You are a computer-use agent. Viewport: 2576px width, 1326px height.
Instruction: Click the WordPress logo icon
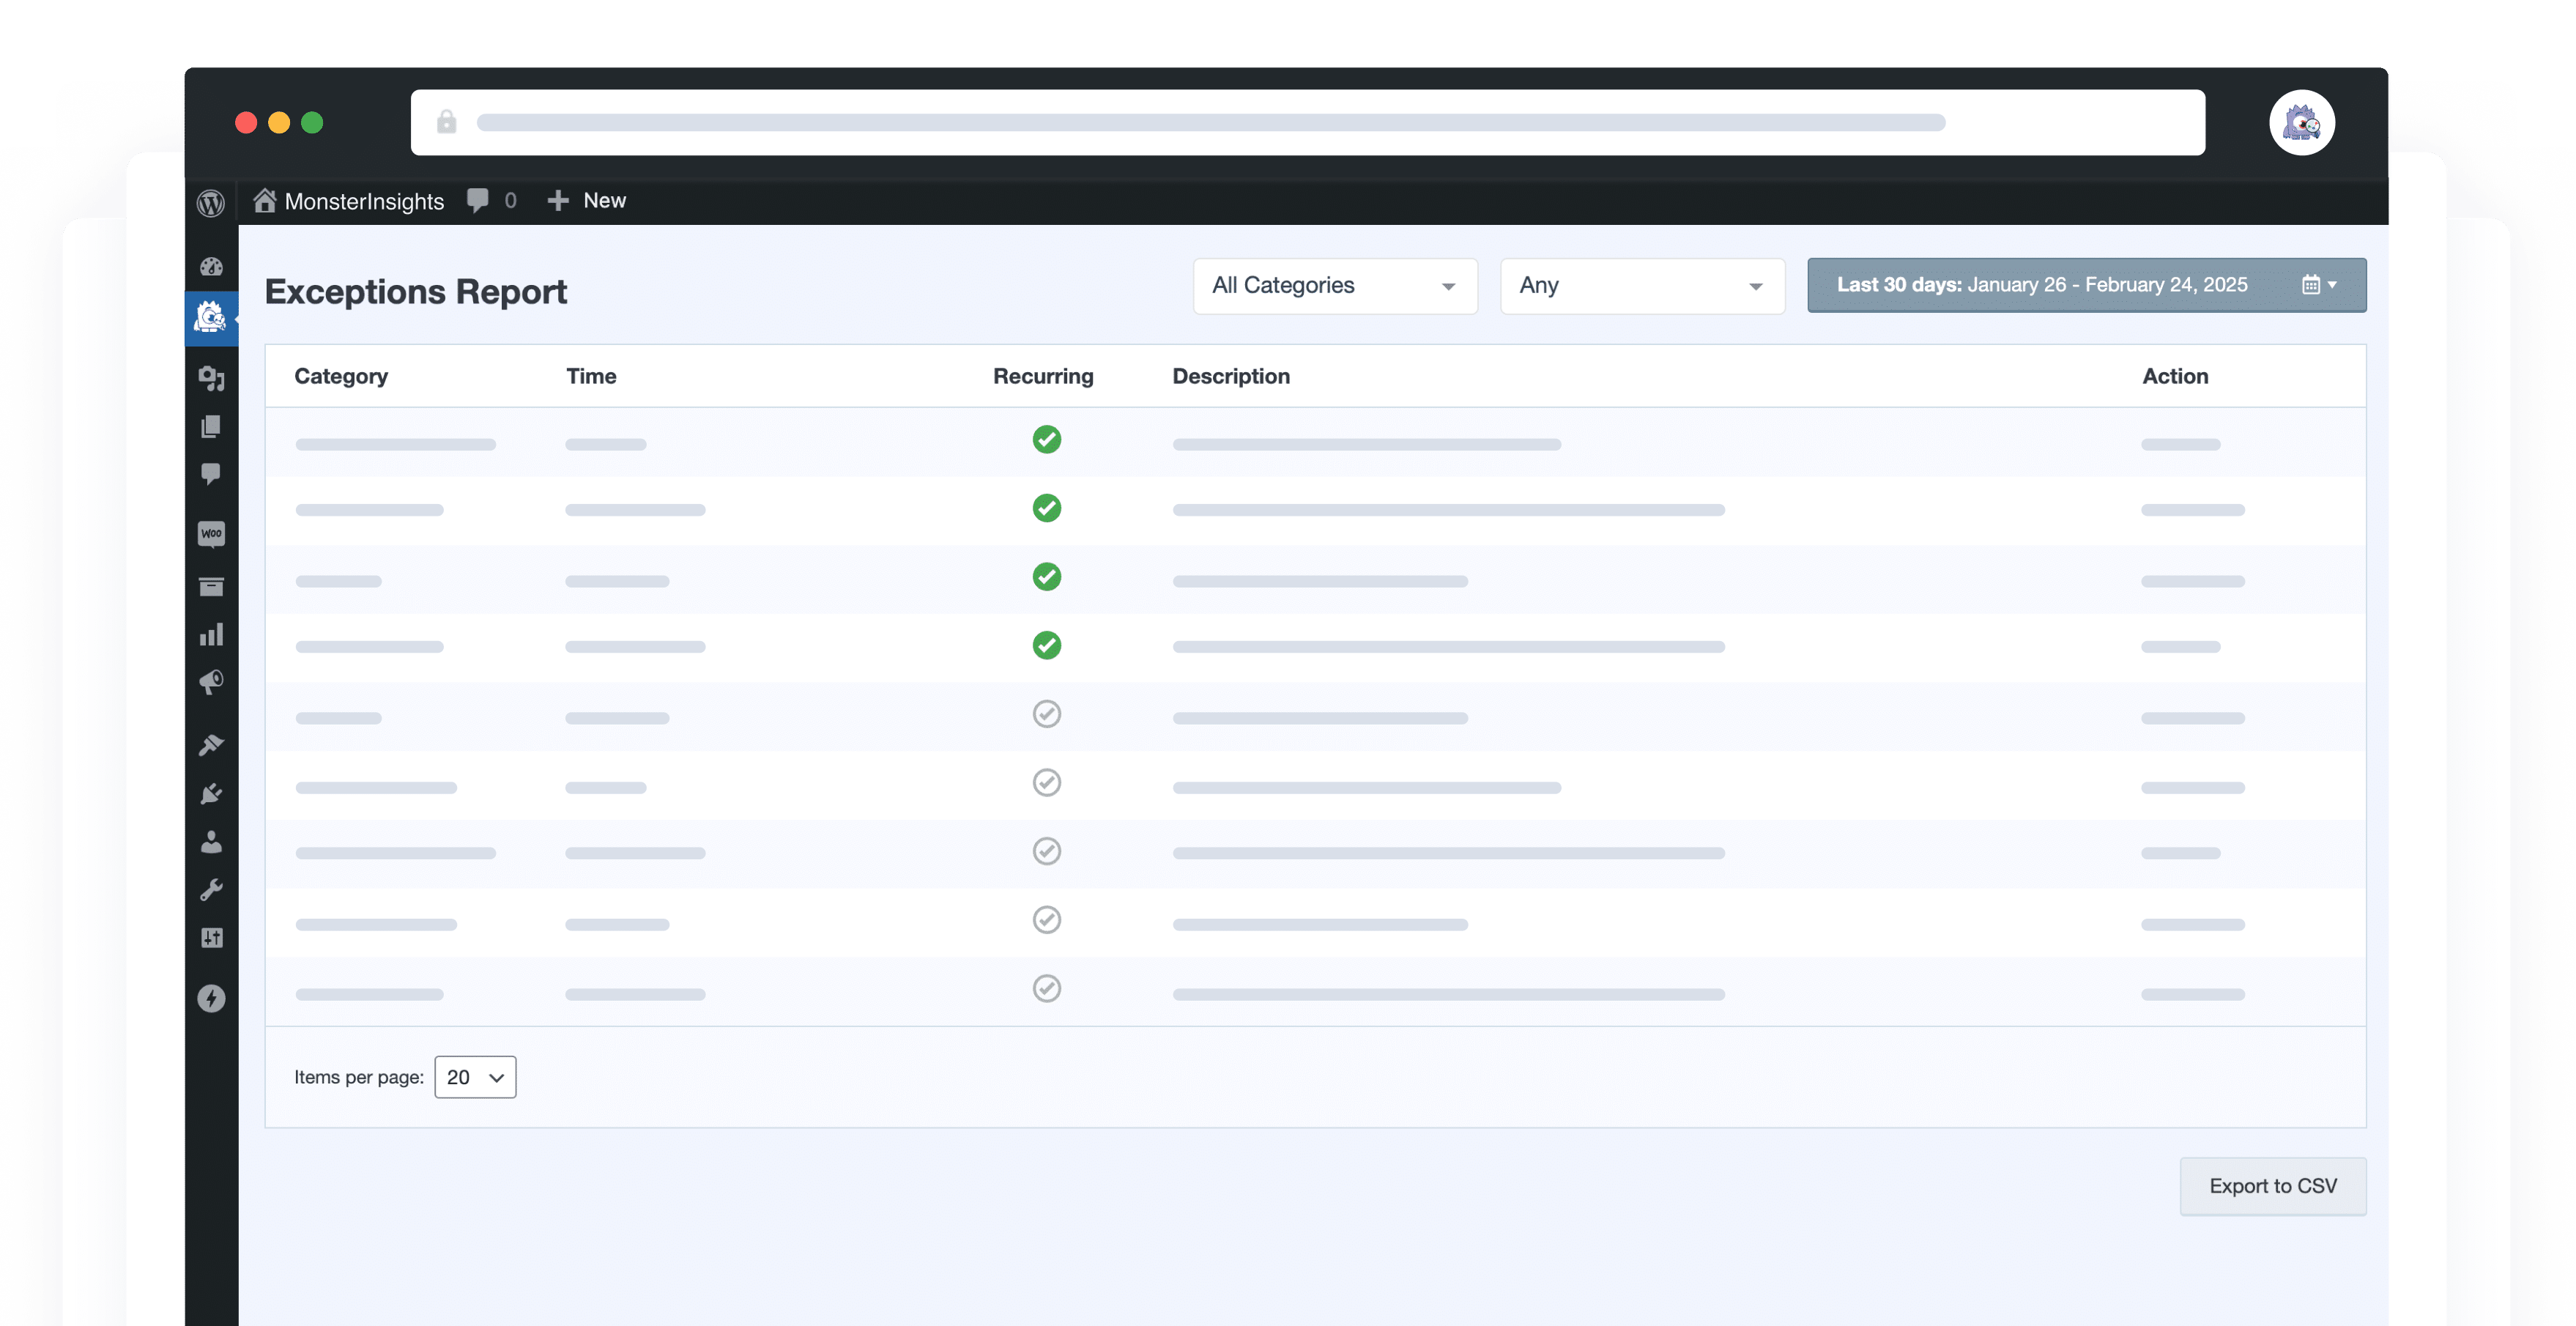(x=210, y=203)
